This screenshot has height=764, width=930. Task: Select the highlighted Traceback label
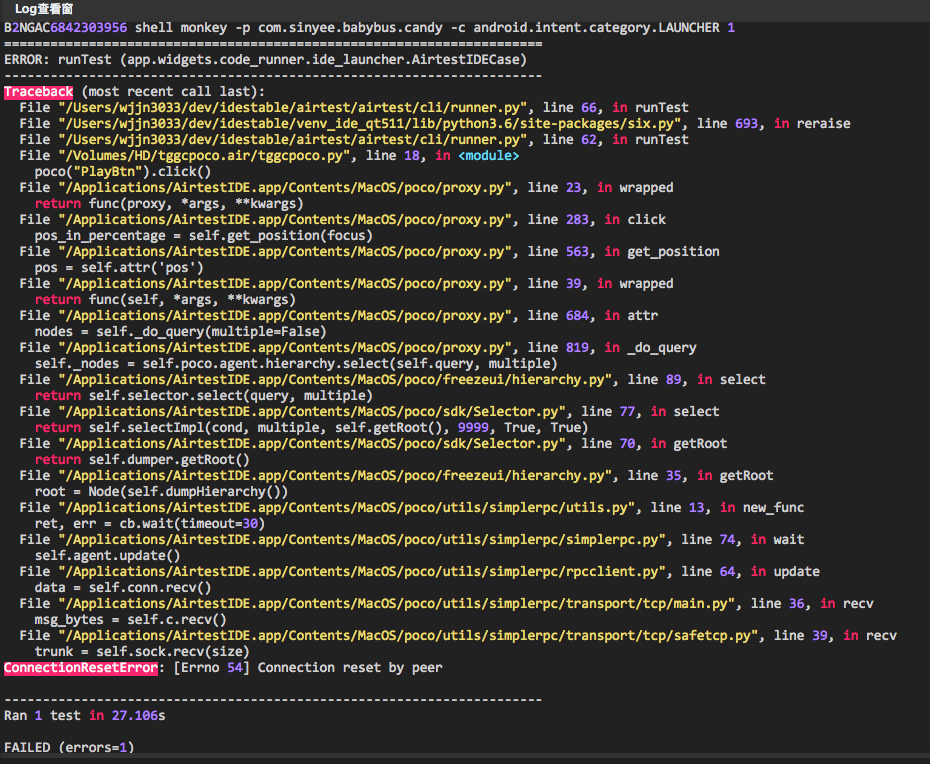38,91
